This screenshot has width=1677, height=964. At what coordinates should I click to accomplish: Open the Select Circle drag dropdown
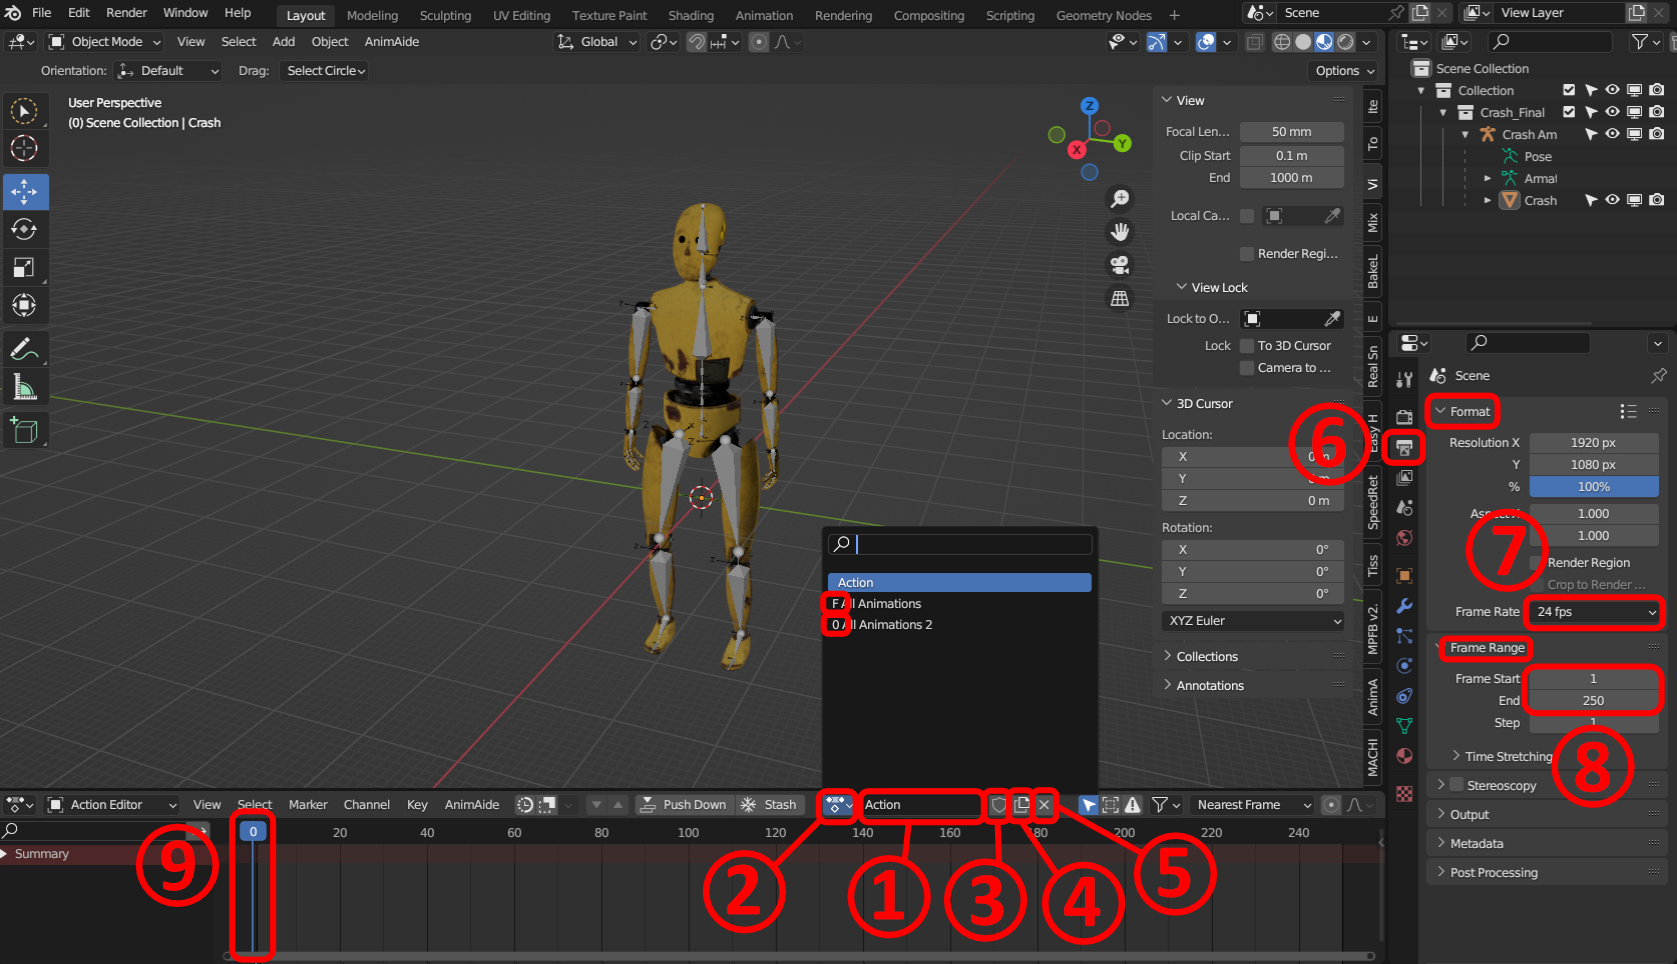point(326,71)
